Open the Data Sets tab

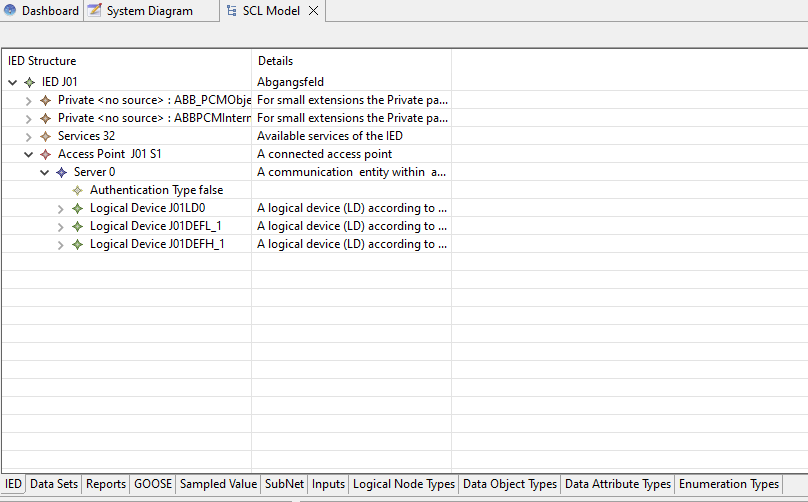tap(54, 484)
